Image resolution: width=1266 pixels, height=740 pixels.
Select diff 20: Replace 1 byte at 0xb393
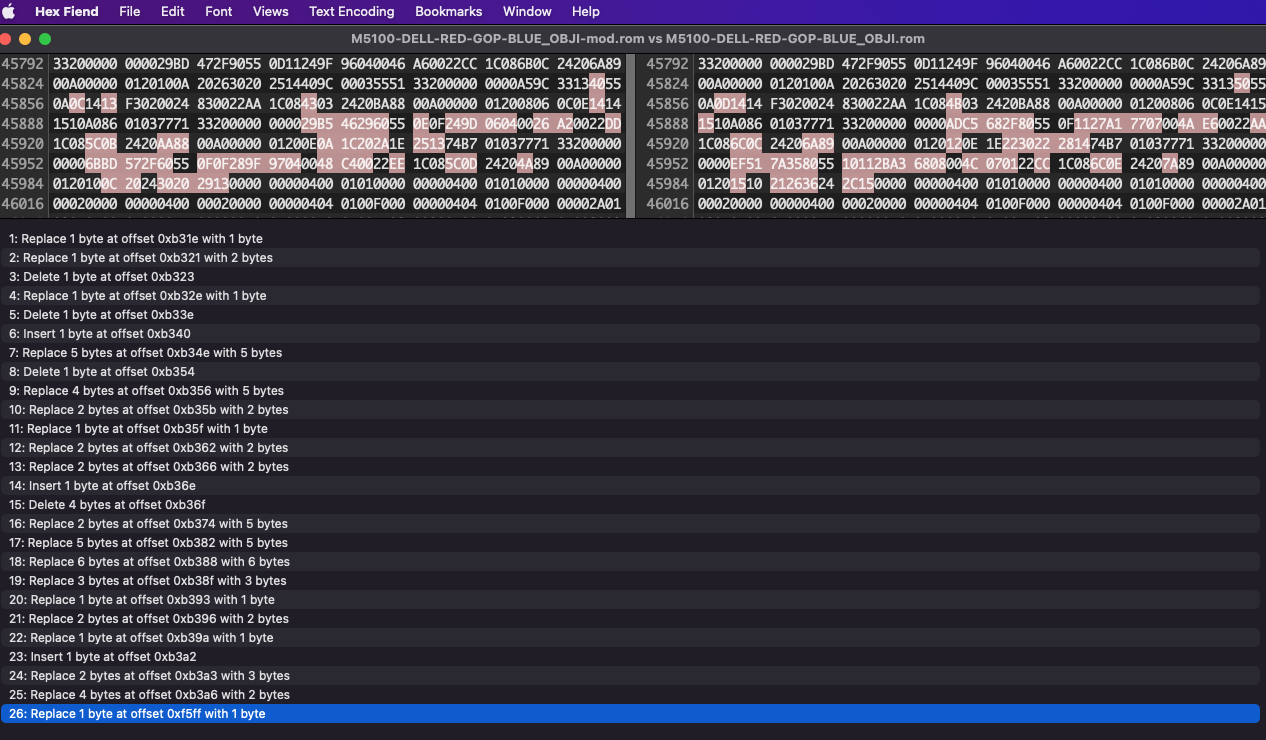point(630,600)
